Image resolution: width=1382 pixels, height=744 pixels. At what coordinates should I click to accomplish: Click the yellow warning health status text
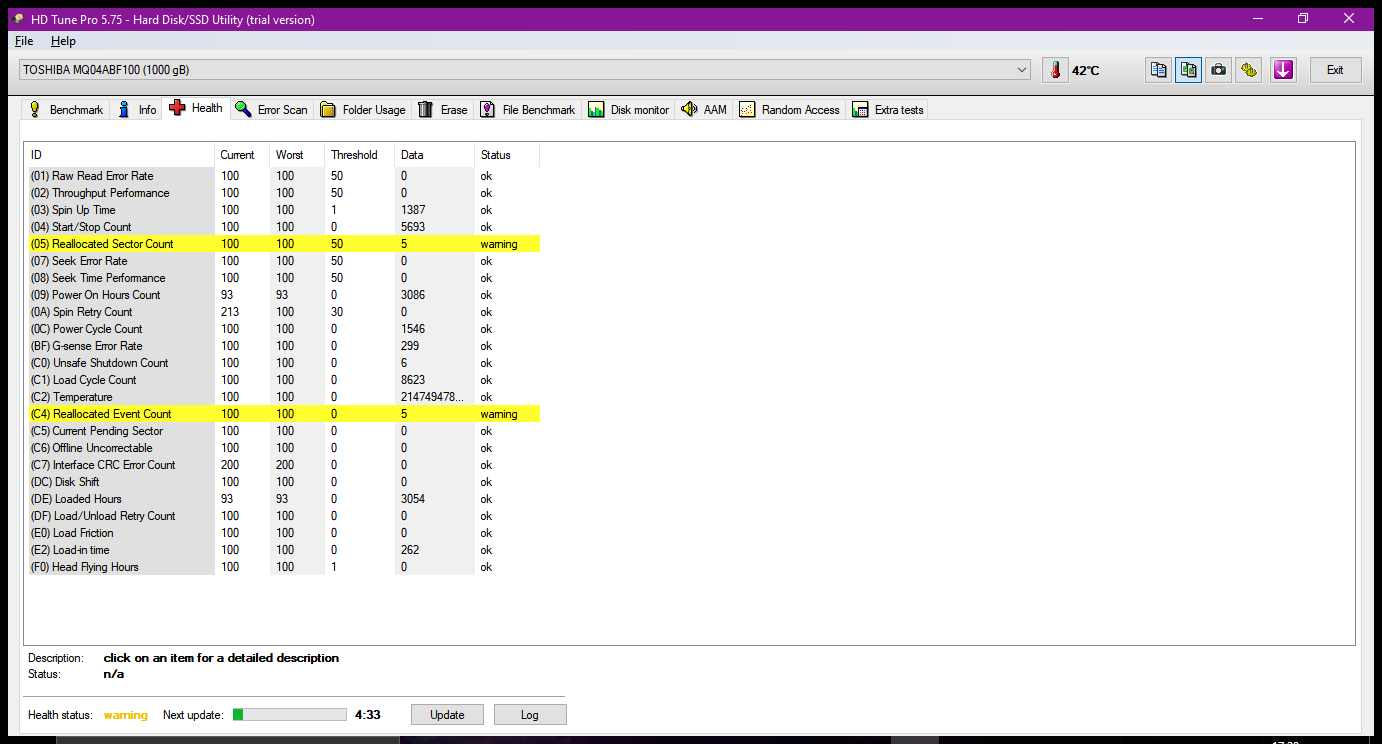click(x=126, y=715)
